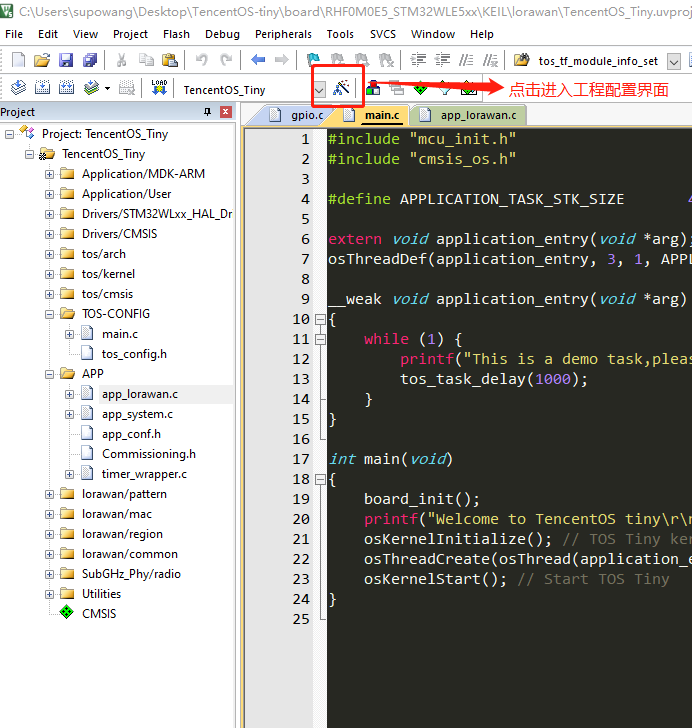Open Manage Project Items icon
Screen dimensions: 692x728
pos(373,87)
